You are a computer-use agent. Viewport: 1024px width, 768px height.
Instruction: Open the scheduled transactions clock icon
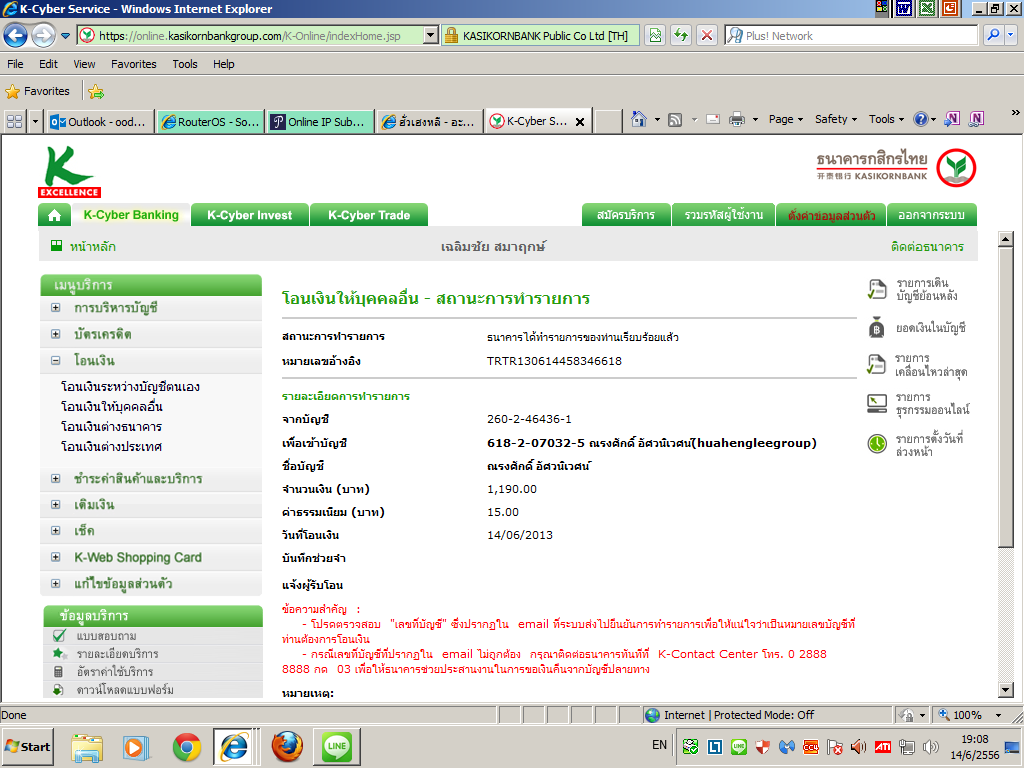[876, 444]
